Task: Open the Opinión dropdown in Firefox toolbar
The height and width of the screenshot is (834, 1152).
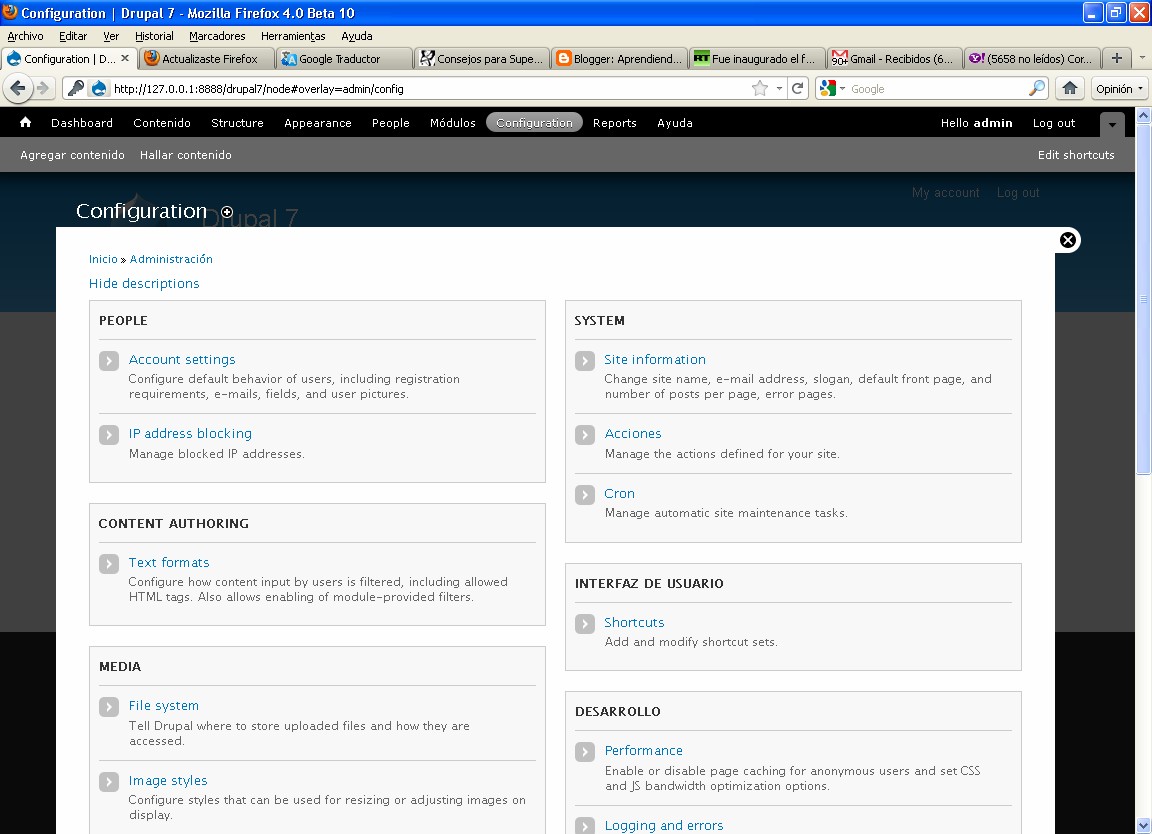Action: click(x=1119, y=89)
